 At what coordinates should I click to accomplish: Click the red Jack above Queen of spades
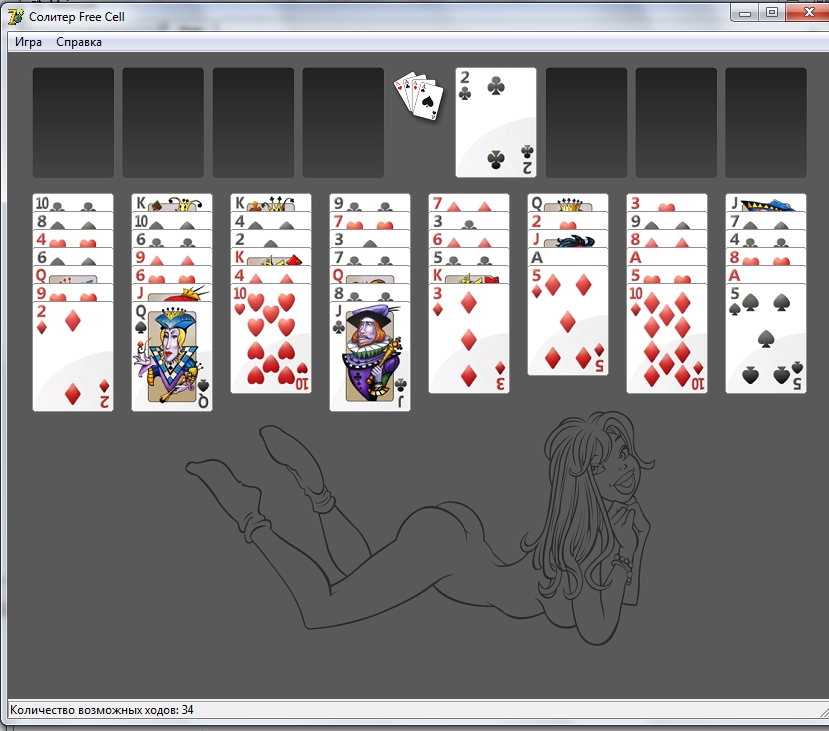pos(172,293)
